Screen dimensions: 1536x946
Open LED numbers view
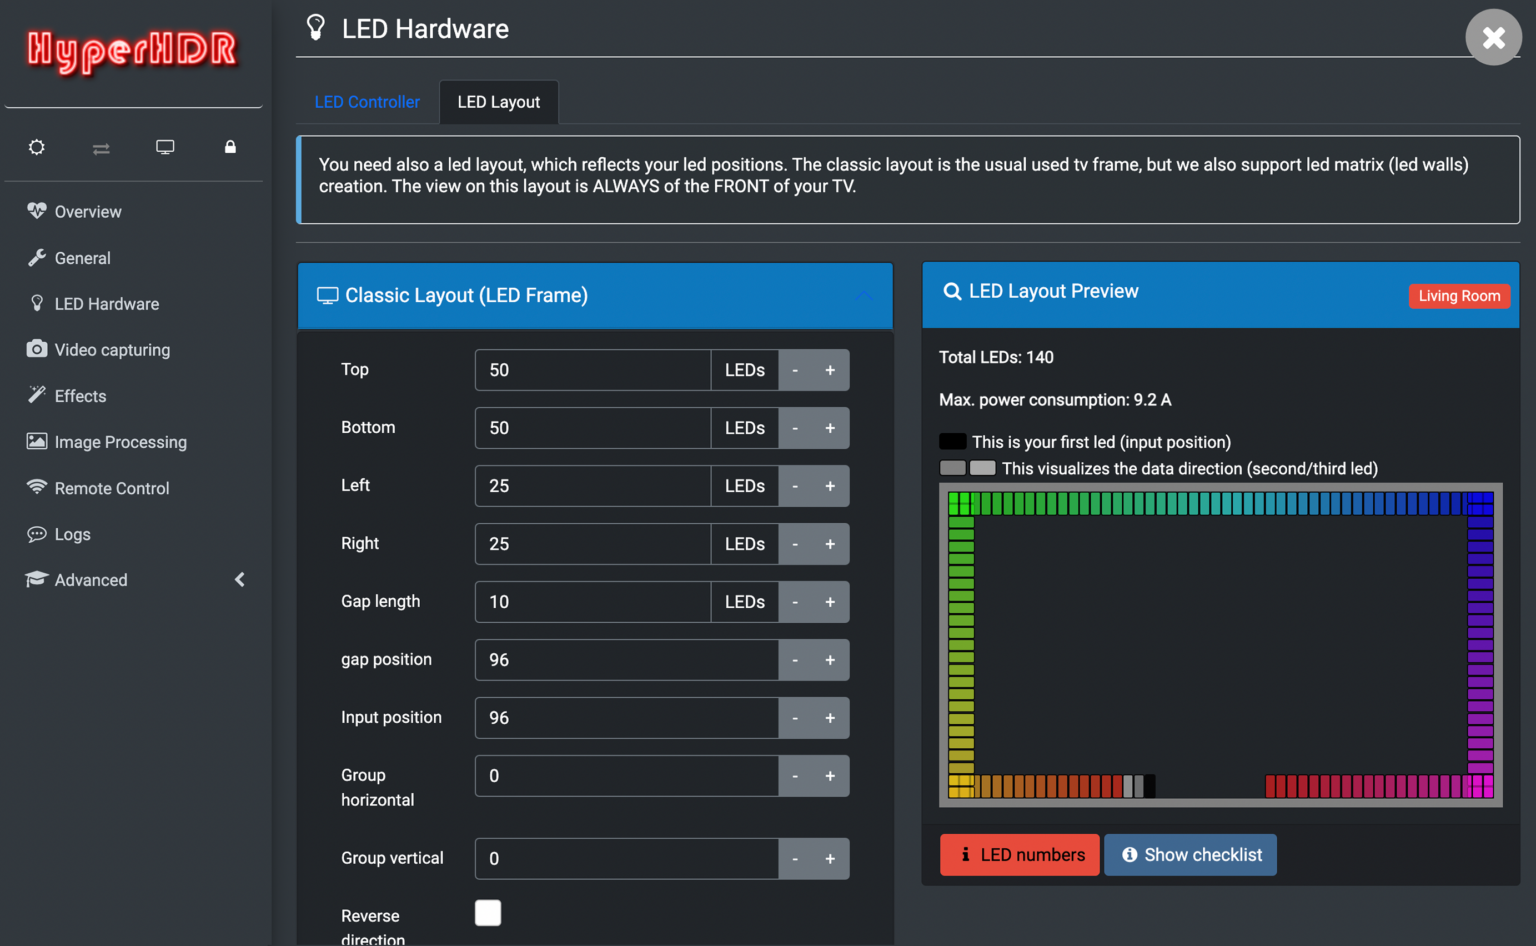[1019, 854]
